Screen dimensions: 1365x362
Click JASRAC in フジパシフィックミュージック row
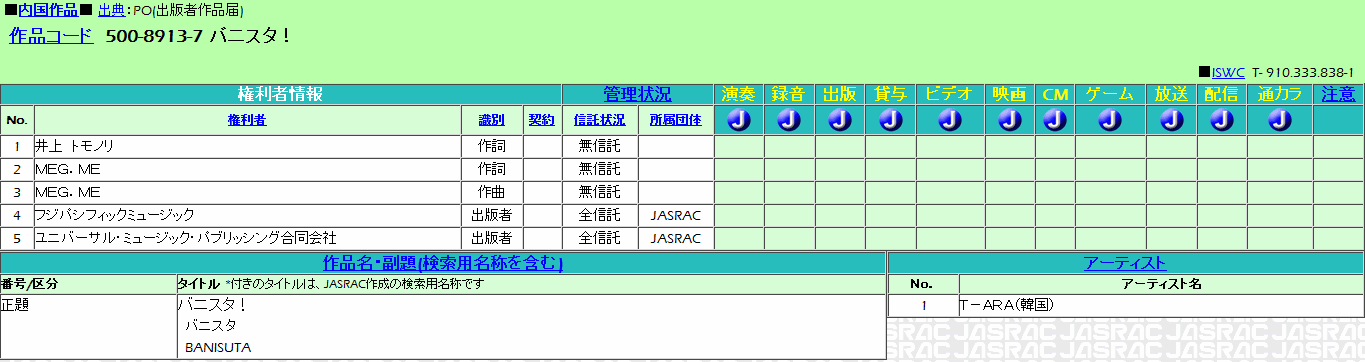pyautogui.click(x=676, y=215)
